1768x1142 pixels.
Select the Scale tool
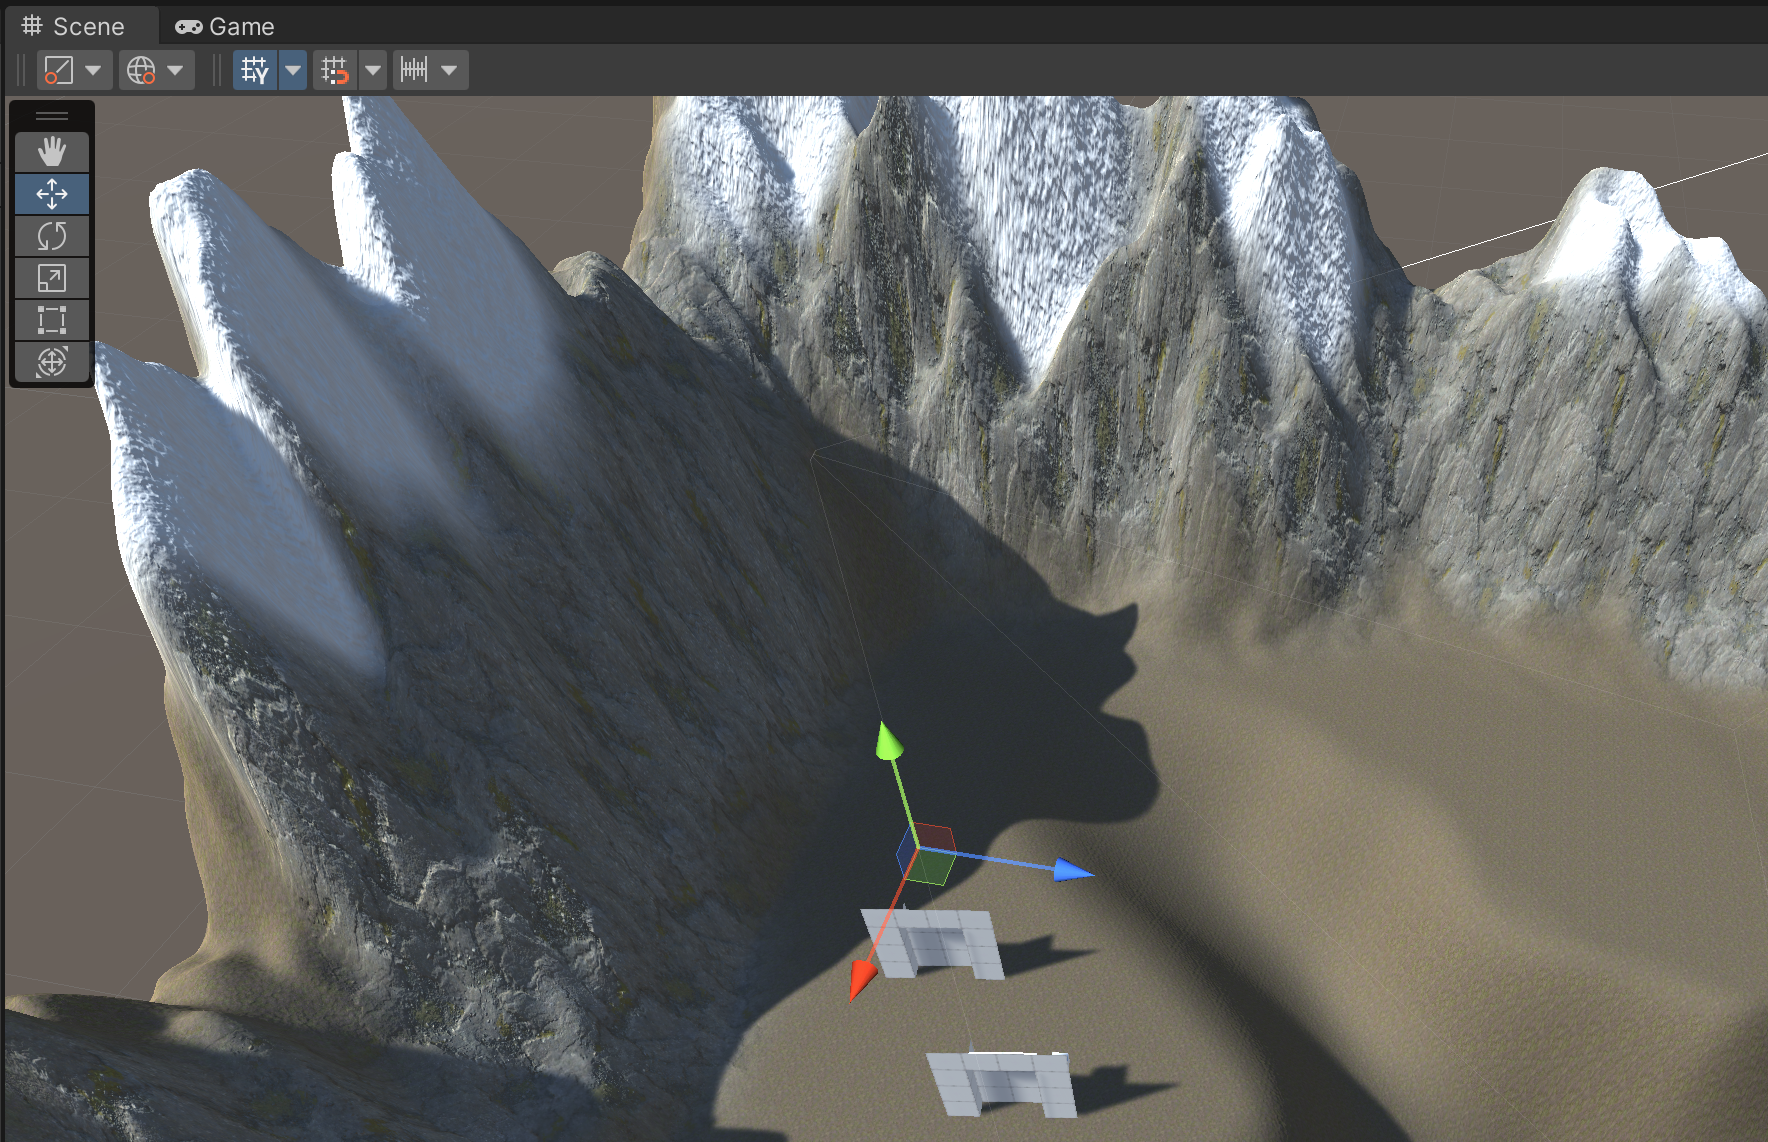pos(52,278)
